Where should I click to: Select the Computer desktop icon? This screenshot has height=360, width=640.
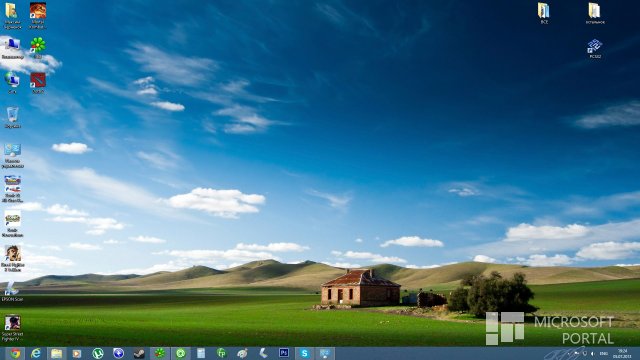pyautogui.click(x=12, y=48)
